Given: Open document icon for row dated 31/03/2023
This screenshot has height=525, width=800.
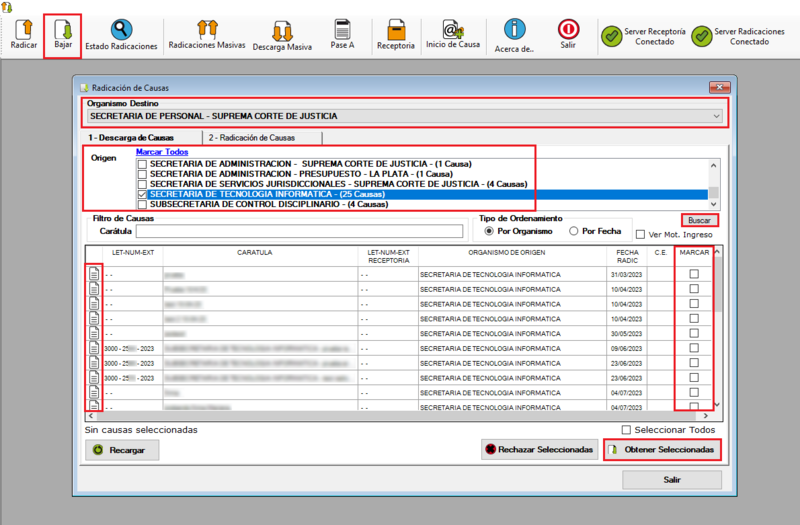Looking at the screenshot, I should point(94,274).
